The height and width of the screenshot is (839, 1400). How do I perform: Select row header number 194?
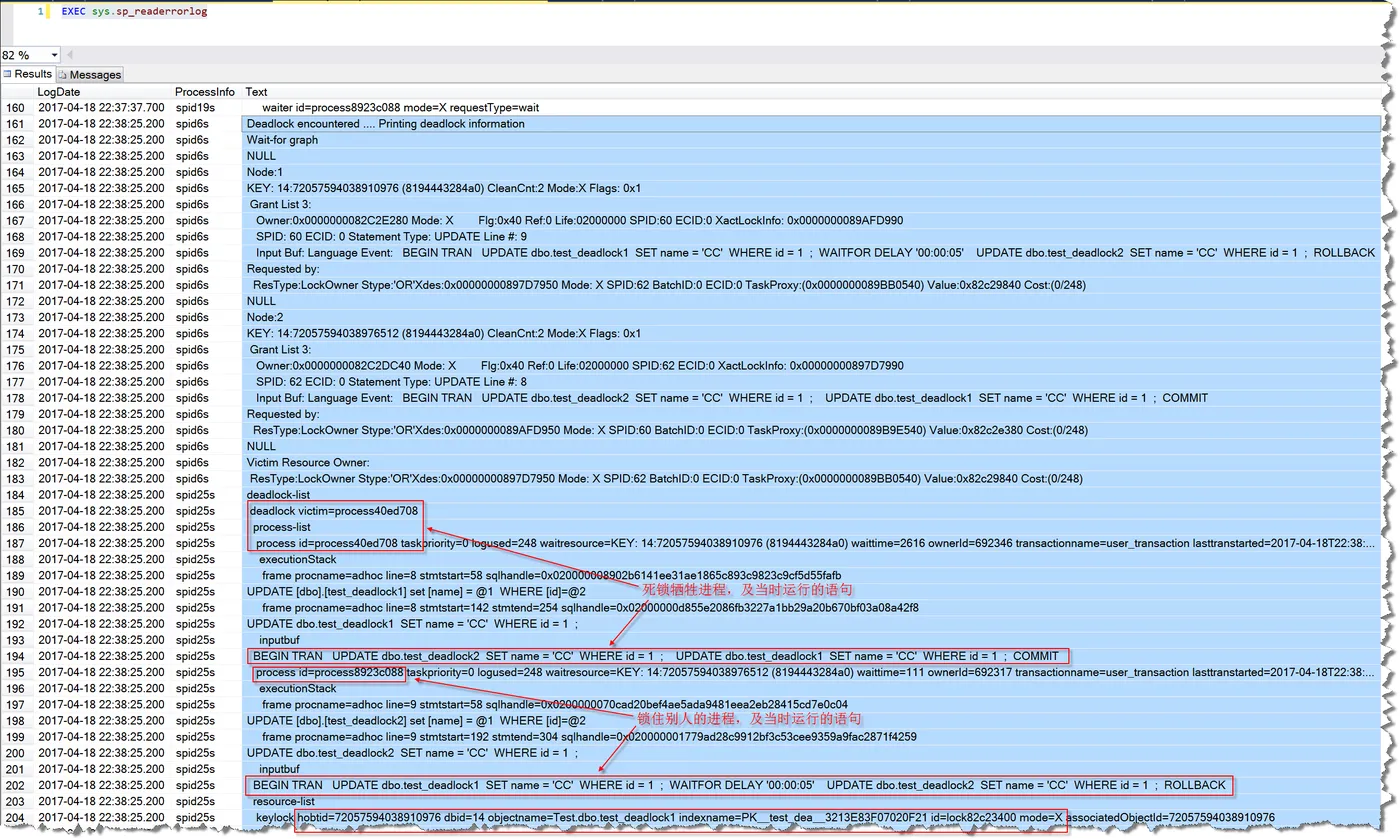[17, 656]
